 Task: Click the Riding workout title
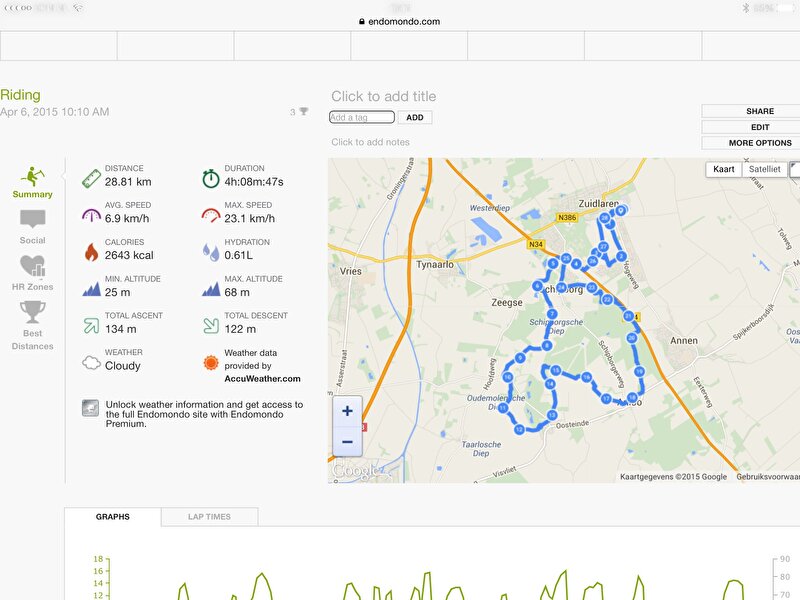click(x=20, y=95)
